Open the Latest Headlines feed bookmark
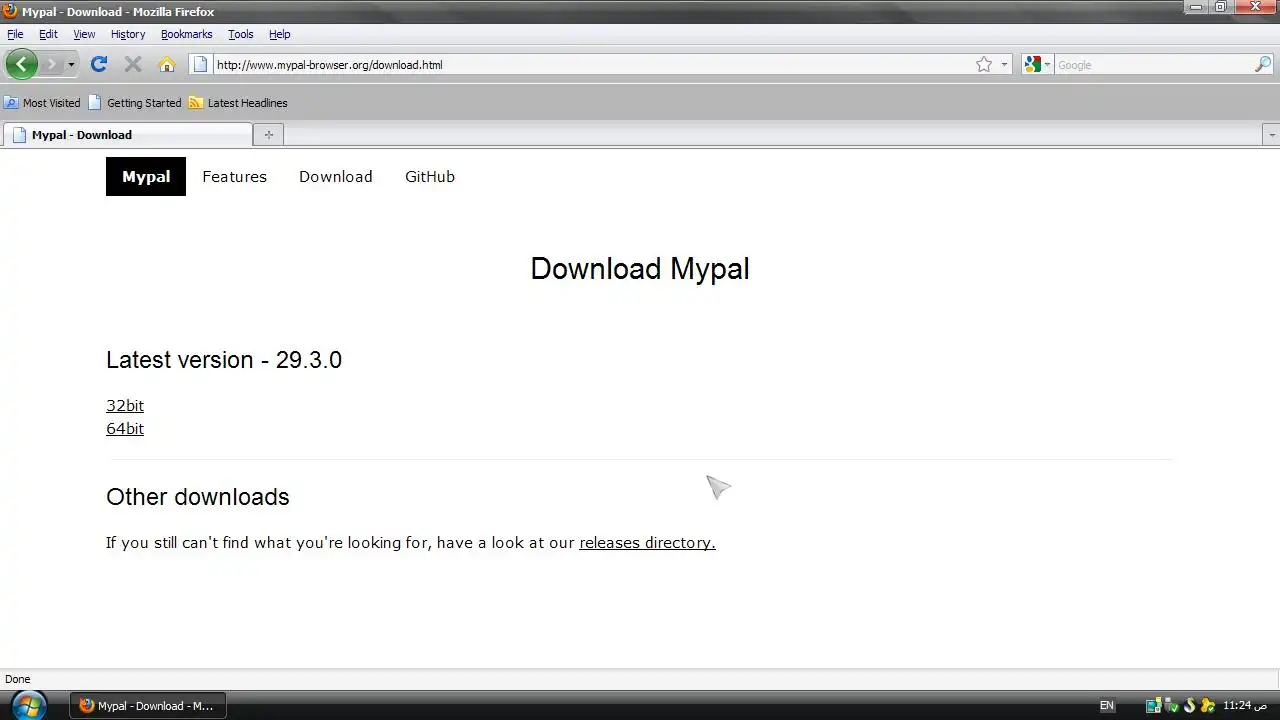 (x=238, y=103)
